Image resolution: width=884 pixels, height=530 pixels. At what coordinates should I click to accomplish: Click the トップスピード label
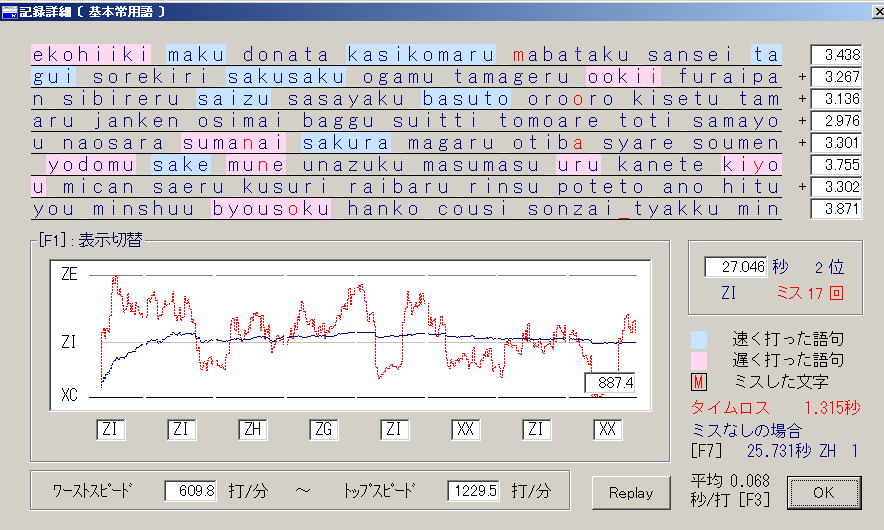[379, 491]
